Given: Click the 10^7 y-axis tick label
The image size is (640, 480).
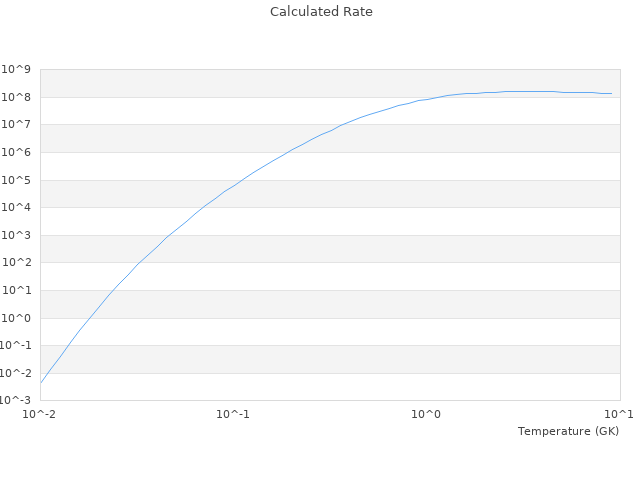Looking at the screenshot, I should coord(17,125).
